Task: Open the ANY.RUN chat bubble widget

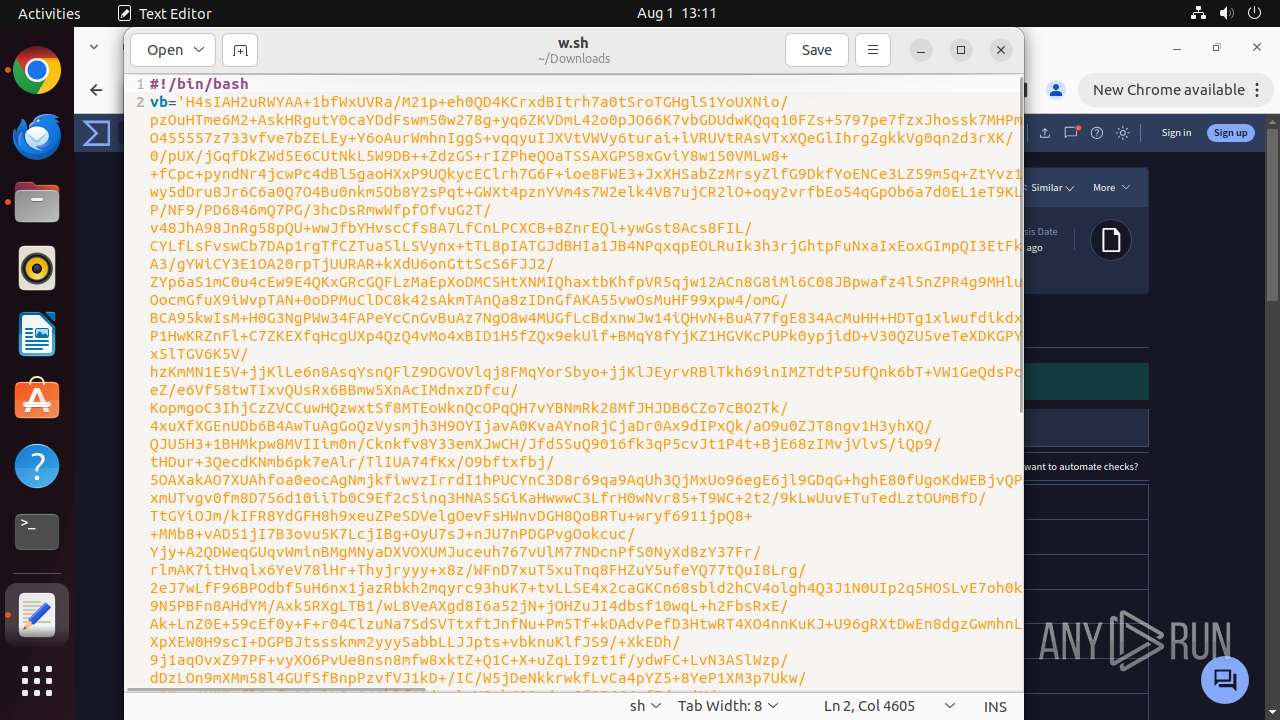Action: pos(1225,681)
